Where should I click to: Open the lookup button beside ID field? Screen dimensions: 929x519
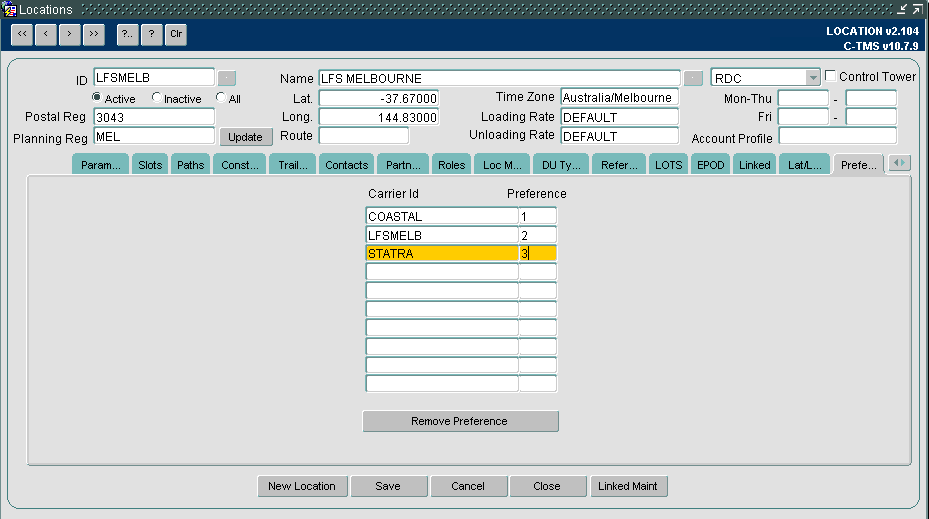(226, 78)
